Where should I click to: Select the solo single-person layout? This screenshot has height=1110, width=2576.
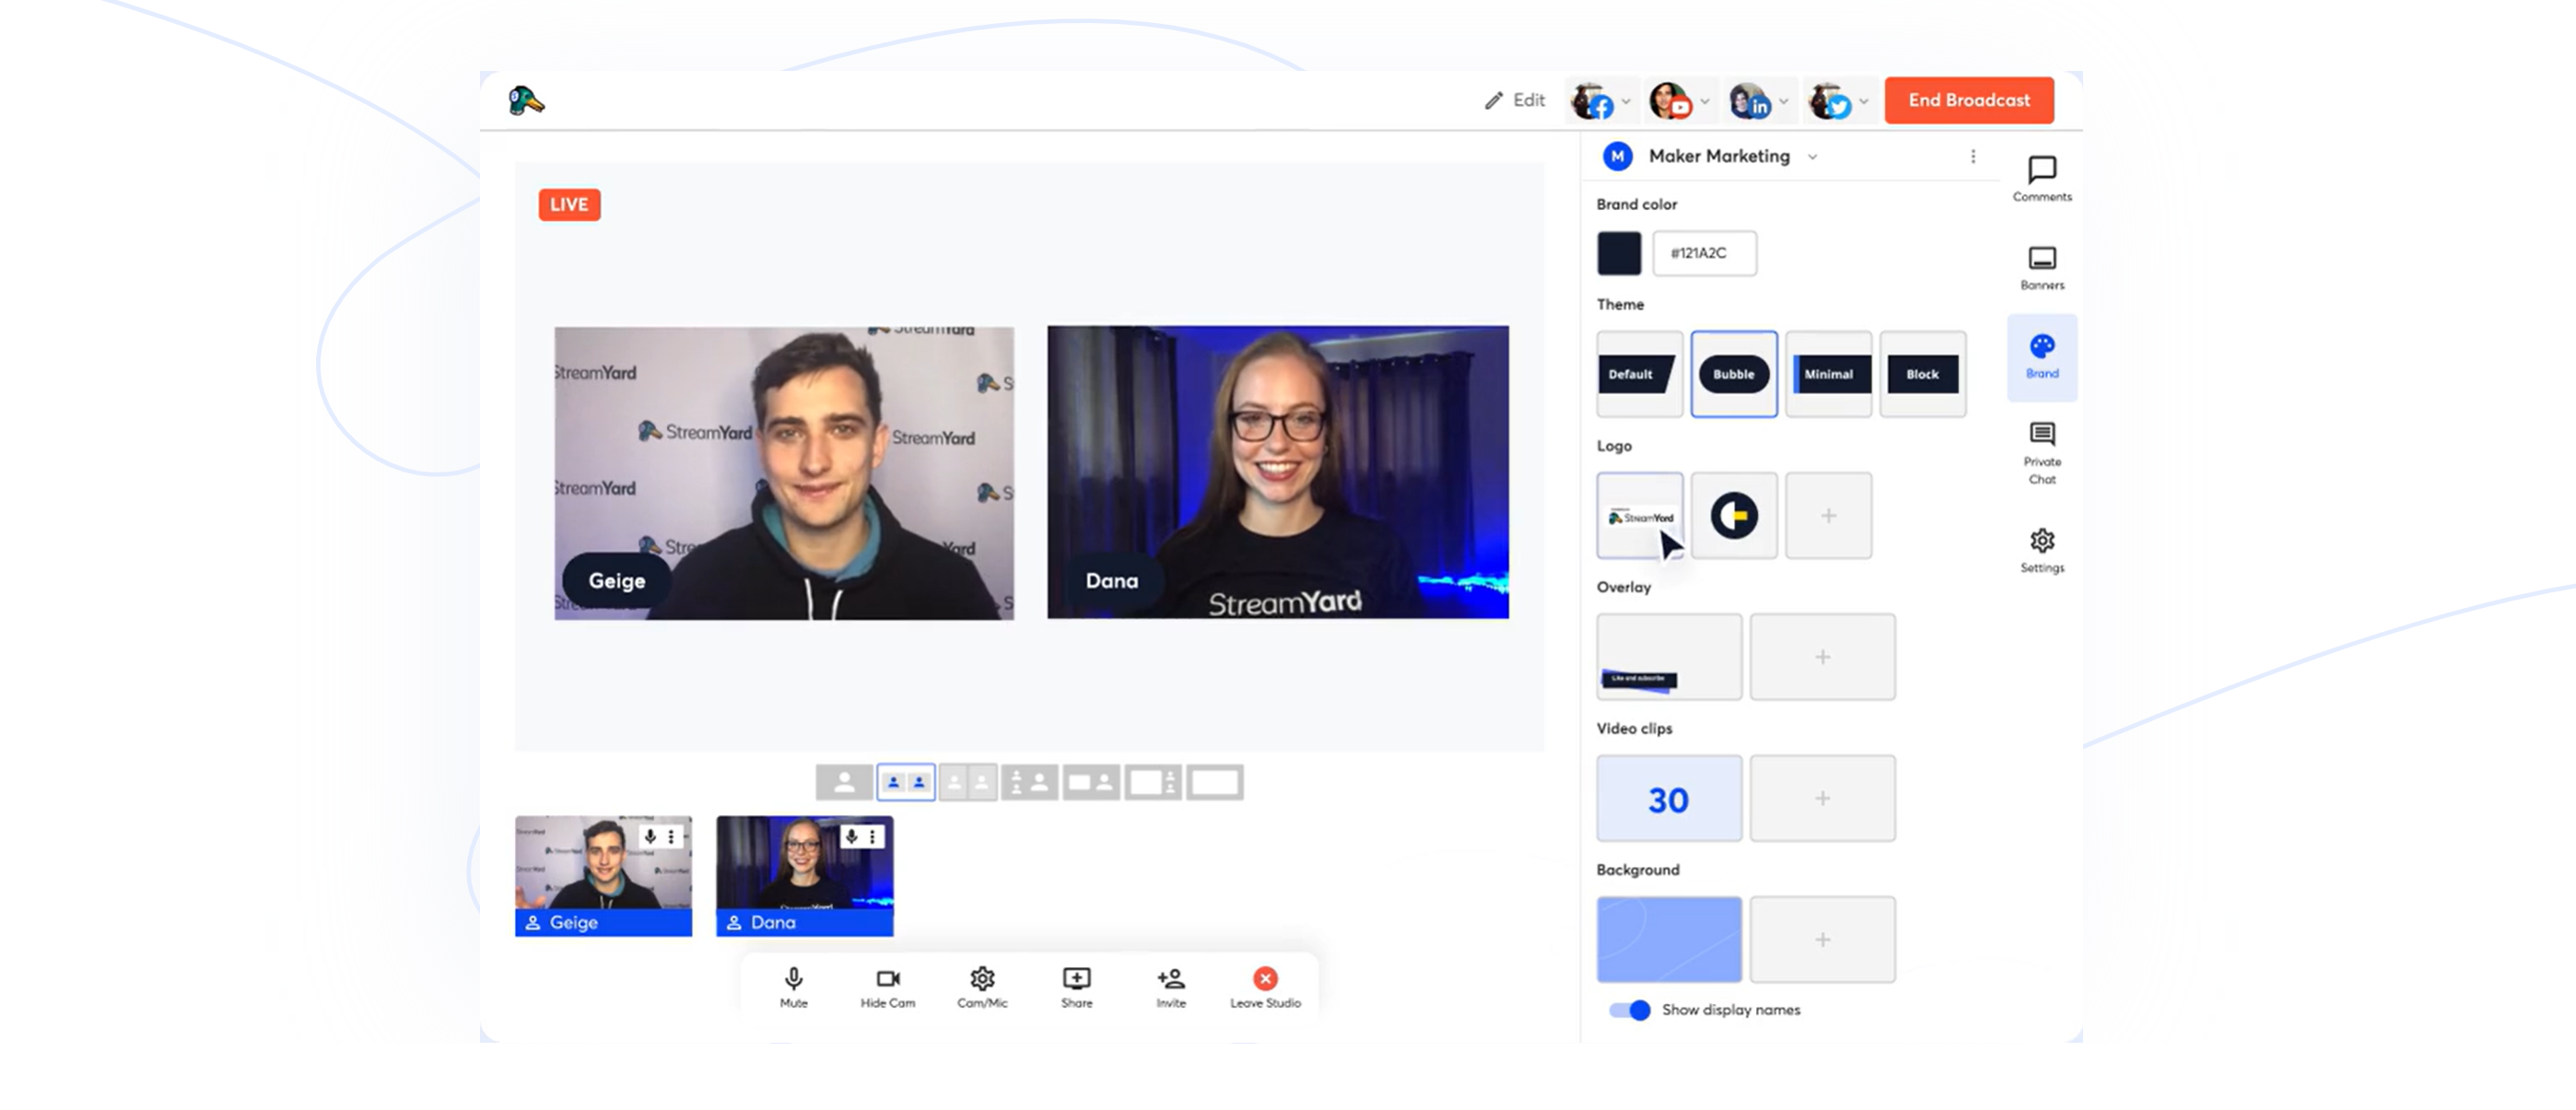tap(844, 782)
